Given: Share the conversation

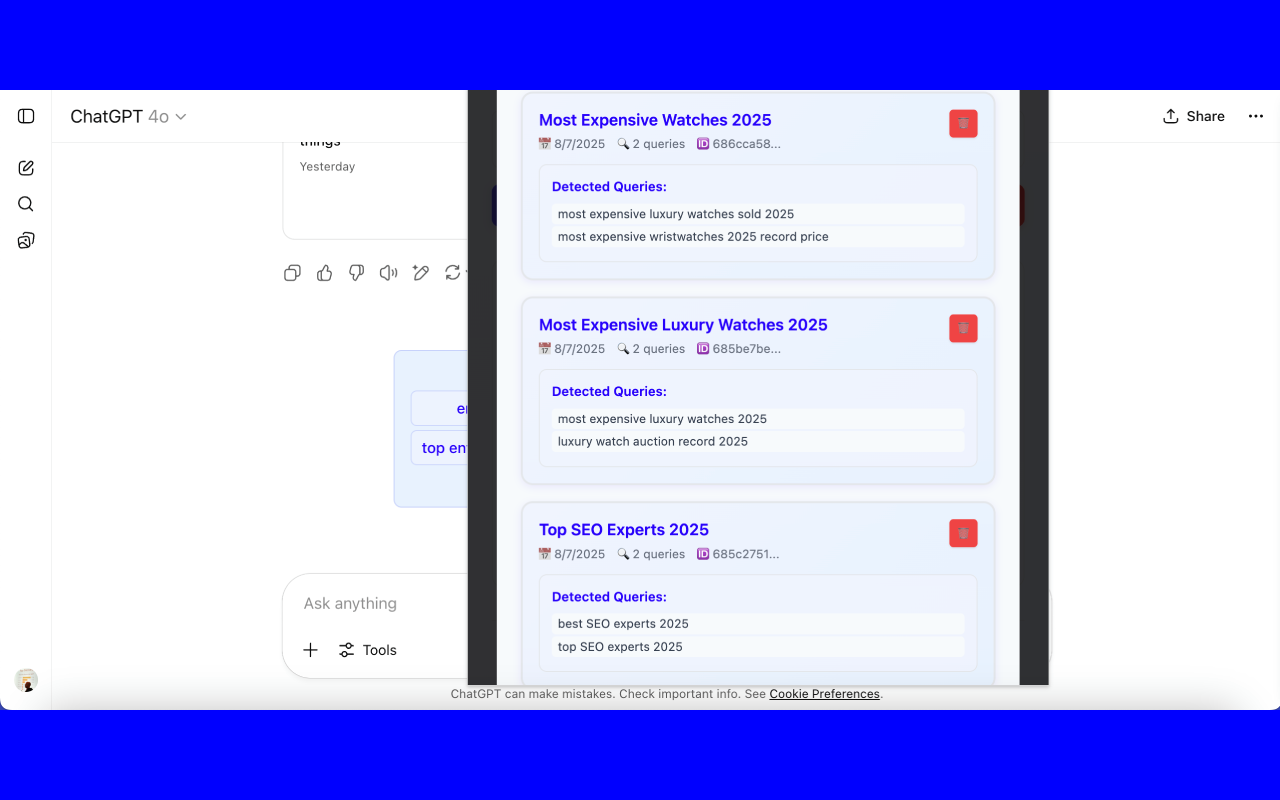Looking at the screenshot, I should pyautogui.click(x=1193, y=116).
